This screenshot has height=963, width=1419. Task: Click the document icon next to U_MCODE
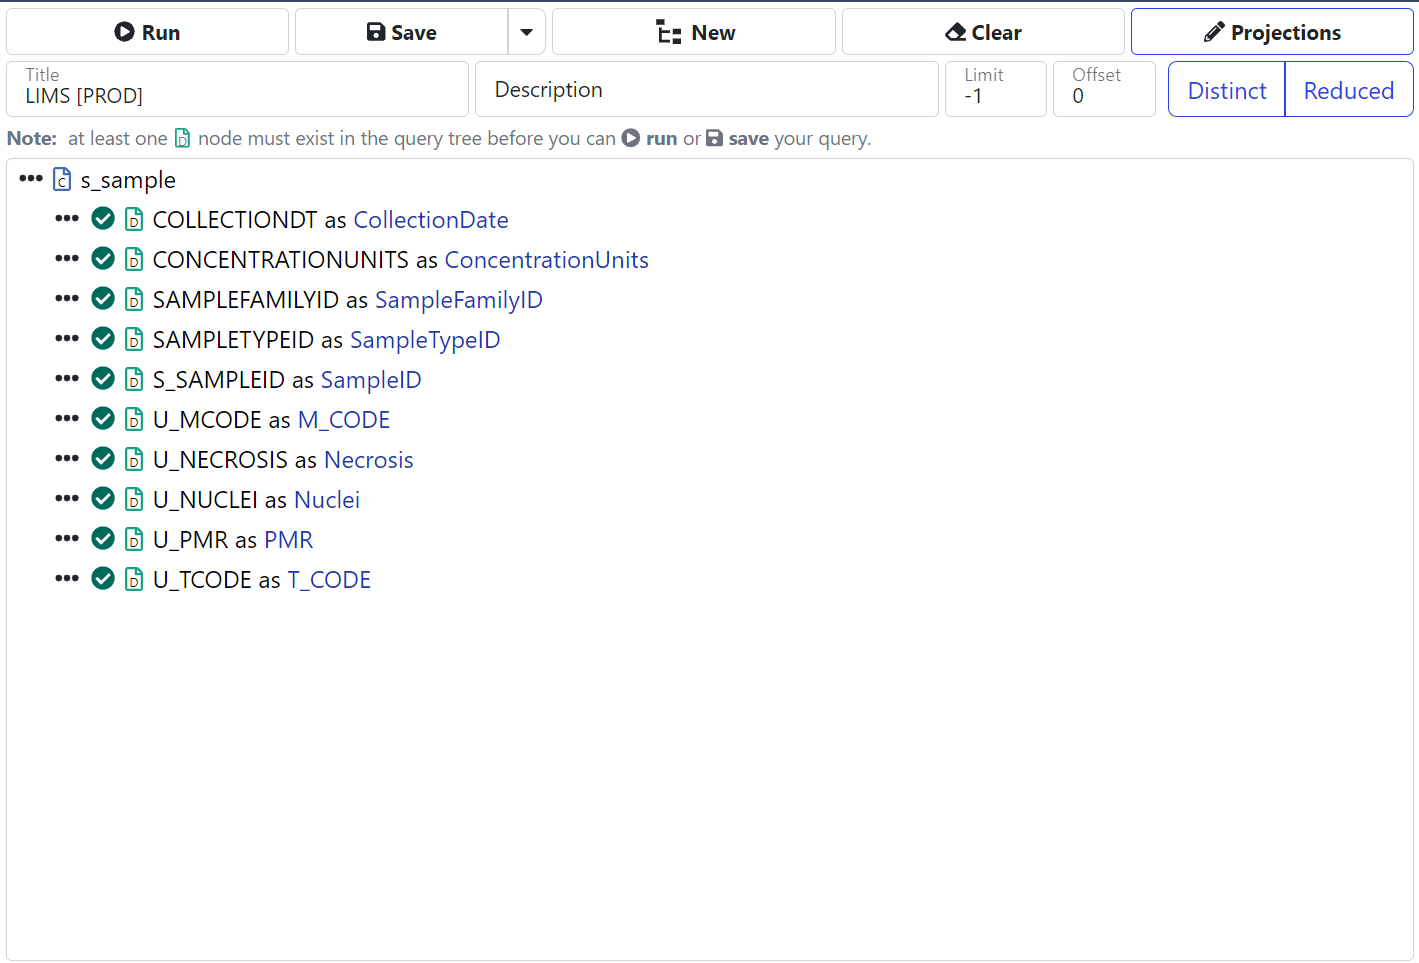click(x=134, y=420)
